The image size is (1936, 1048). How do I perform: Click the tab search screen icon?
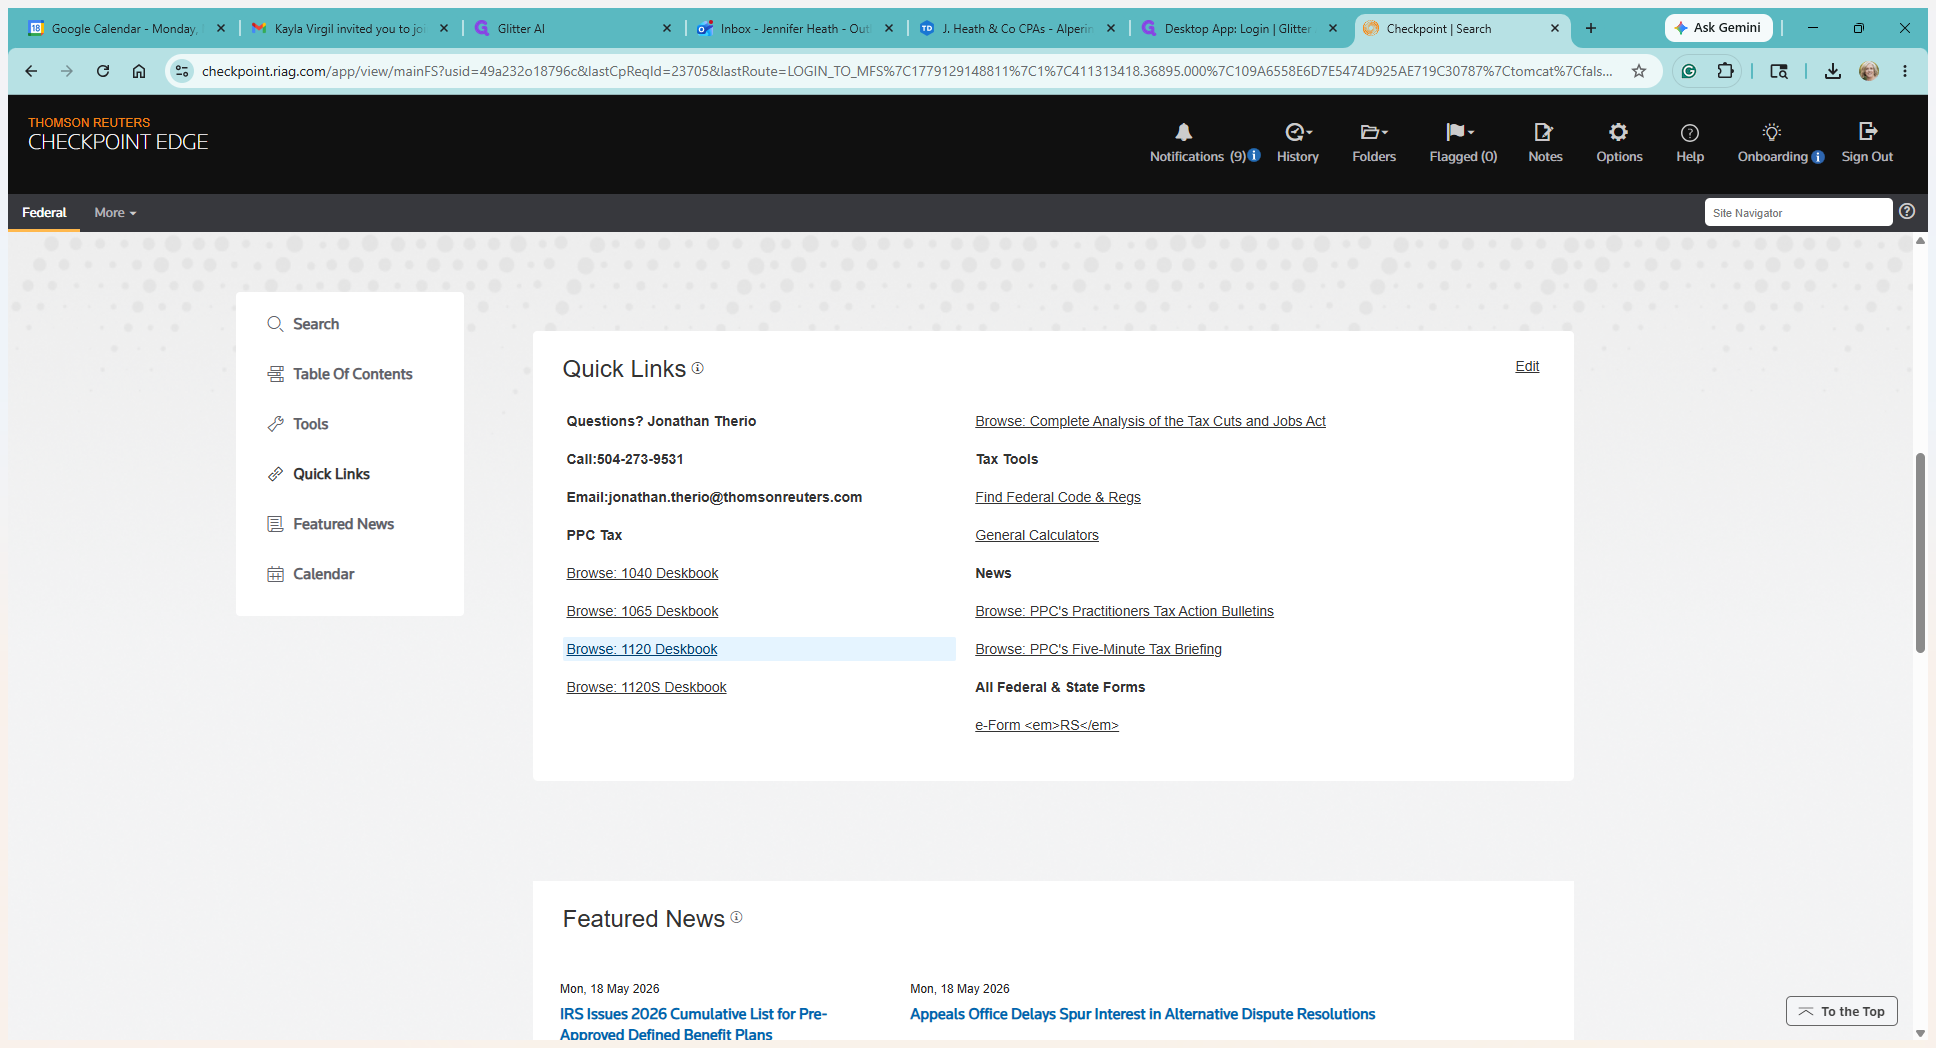[1779, 71]
